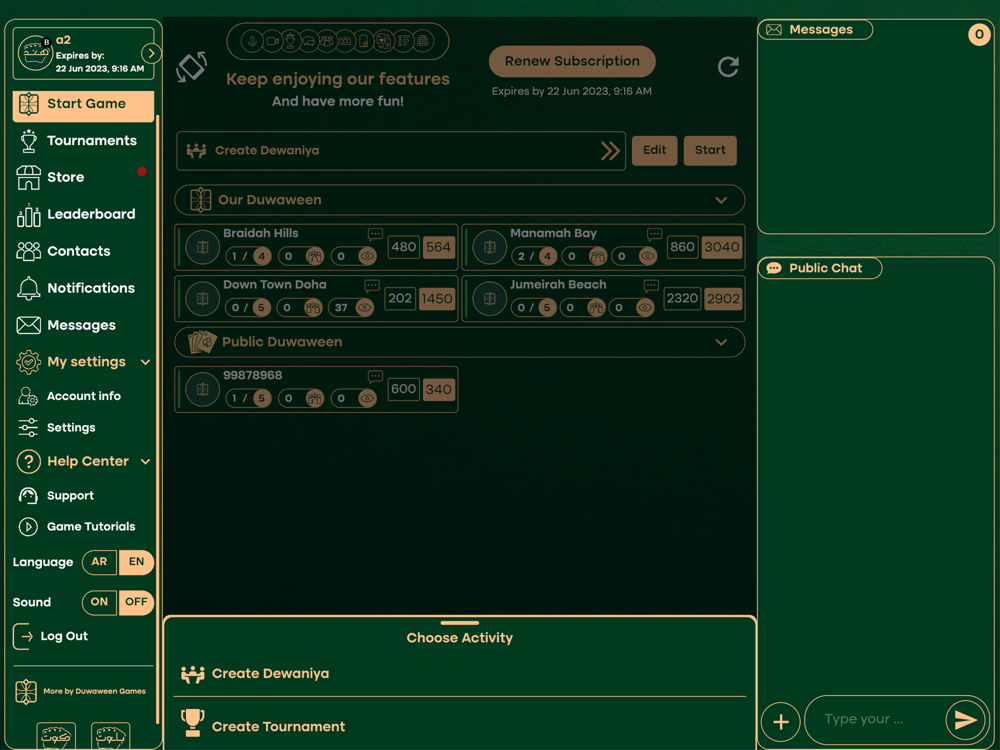Viewport: 1000px width, 750px height.
Task: Toggle spectator eye on room 99878968
Action: pyautogui.click(x=367, y=399)
